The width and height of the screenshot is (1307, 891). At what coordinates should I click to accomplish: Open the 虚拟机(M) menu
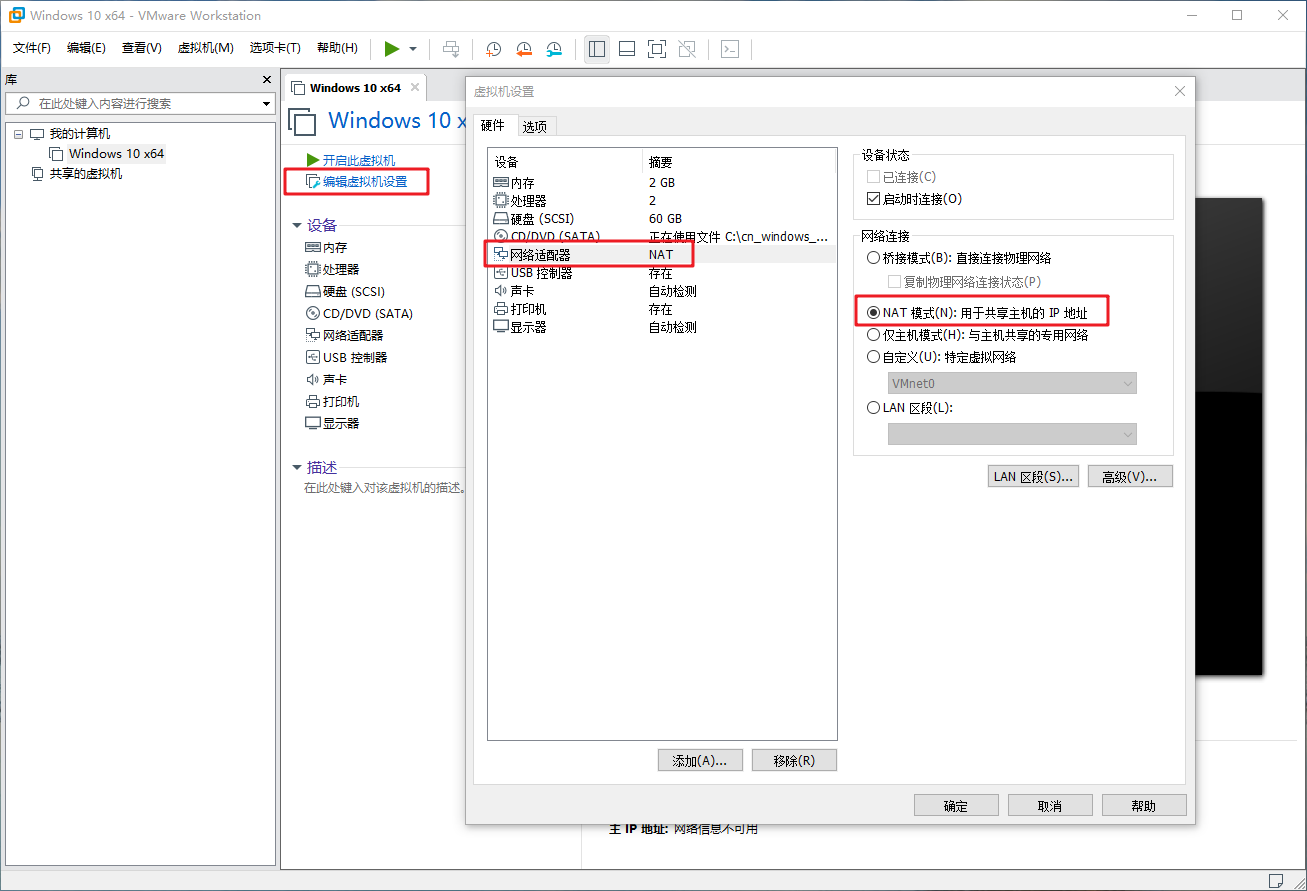(x=205, y=48)
